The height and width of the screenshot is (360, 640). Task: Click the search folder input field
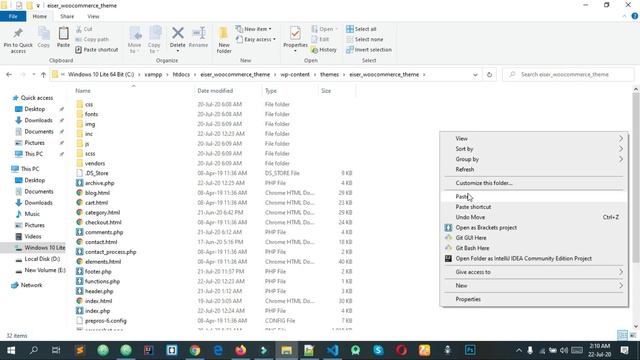pos(569,75)
